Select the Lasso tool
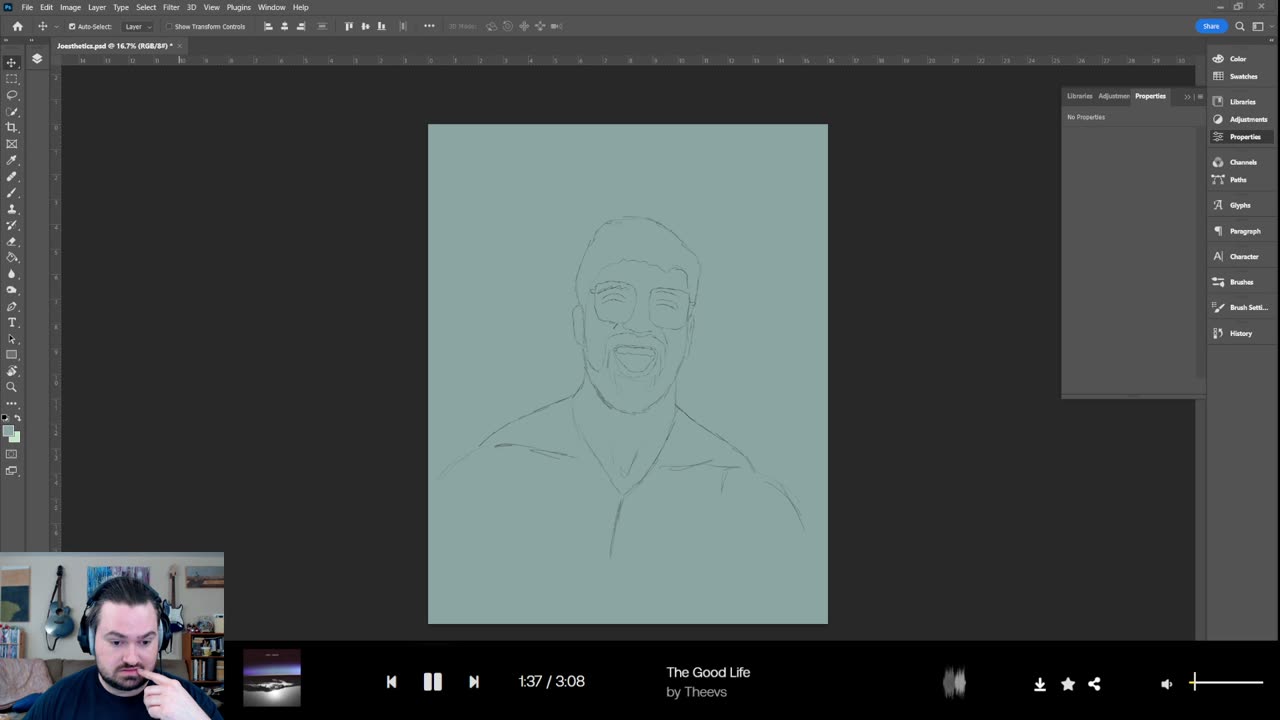The image size is (1280, 720). (12, 95)
